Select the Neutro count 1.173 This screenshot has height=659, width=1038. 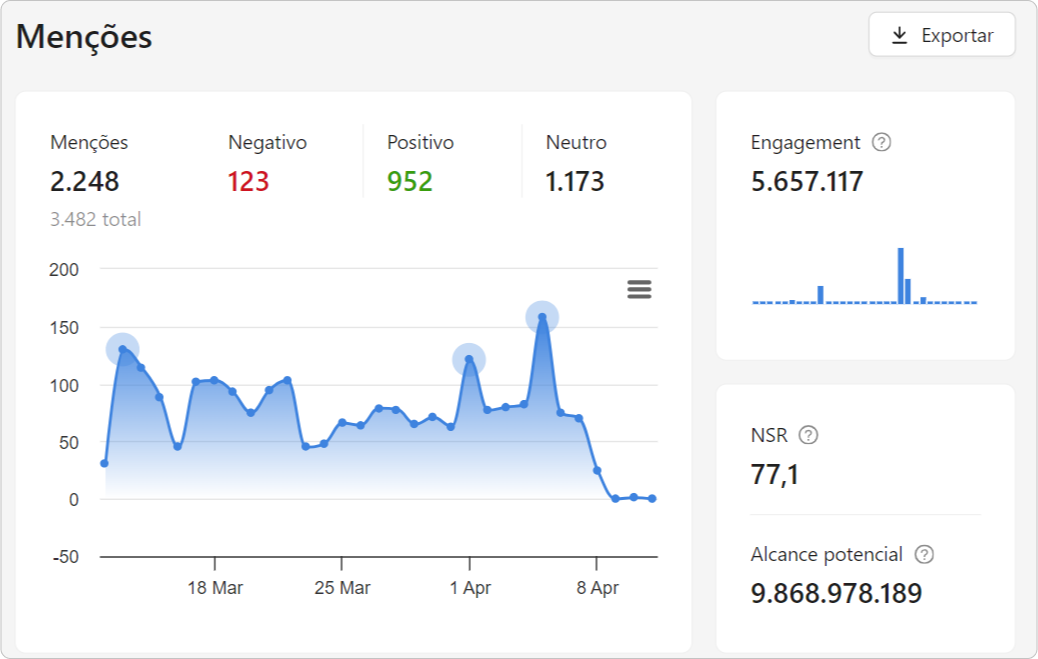tap(575, 181)
